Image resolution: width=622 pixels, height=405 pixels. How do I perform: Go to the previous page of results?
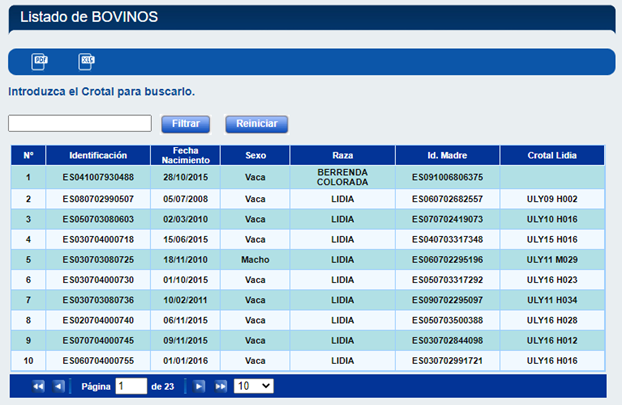click(58, 386)
